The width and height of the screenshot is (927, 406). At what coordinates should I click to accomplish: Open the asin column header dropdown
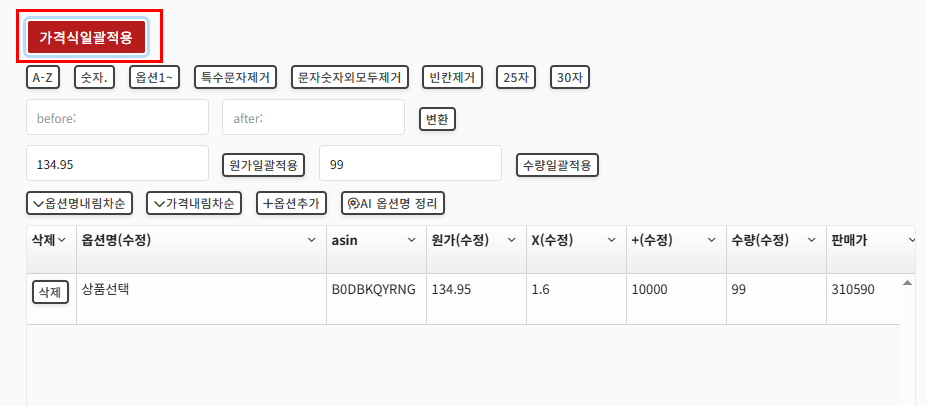pyautogui.click(x=411, y=241)
